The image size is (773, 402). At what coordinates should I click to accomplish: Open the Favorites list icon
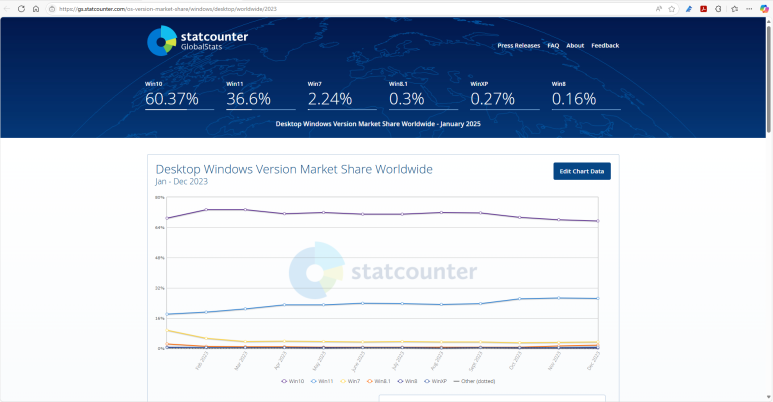click(x=734, y=8)
